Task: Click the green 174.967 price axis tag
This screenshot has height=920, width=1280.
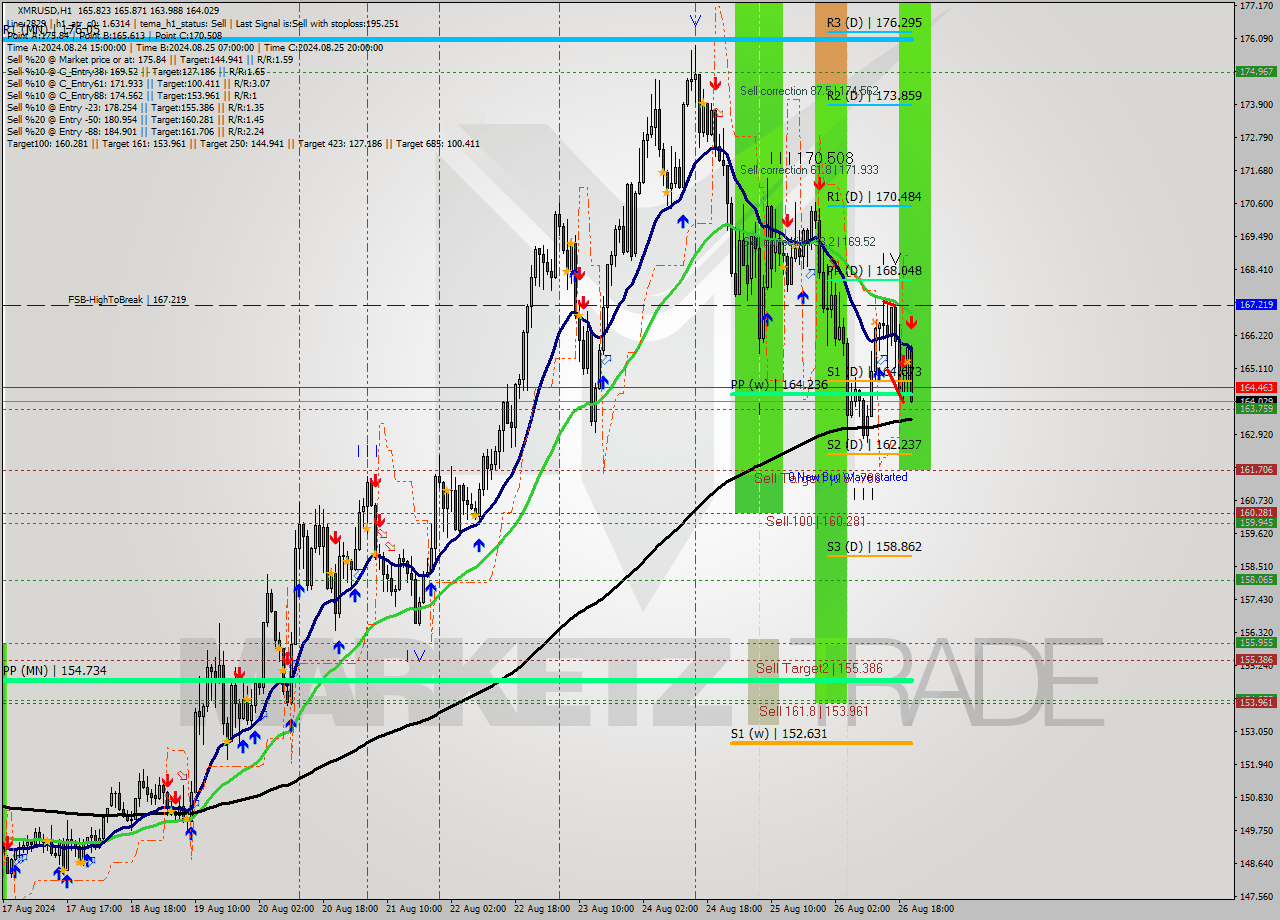Action: coord(1255,71)
